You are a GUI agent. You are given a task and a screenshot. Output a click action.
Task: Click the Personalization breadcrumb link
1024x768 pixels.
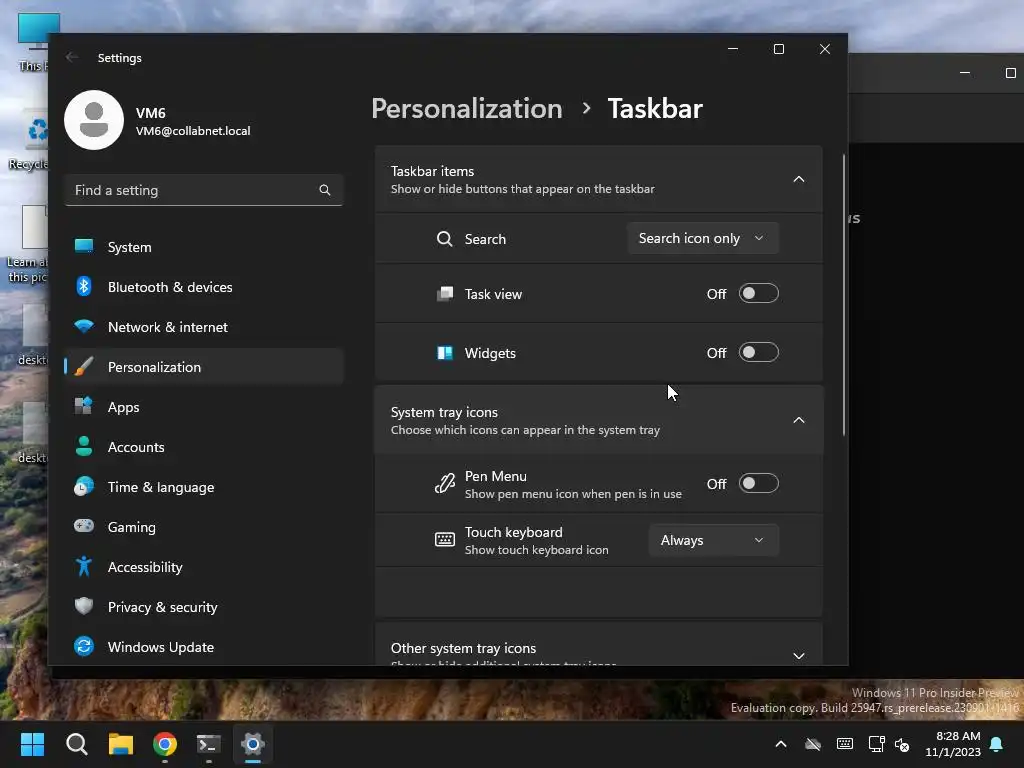pyautogui.click(x=467, y=108)
